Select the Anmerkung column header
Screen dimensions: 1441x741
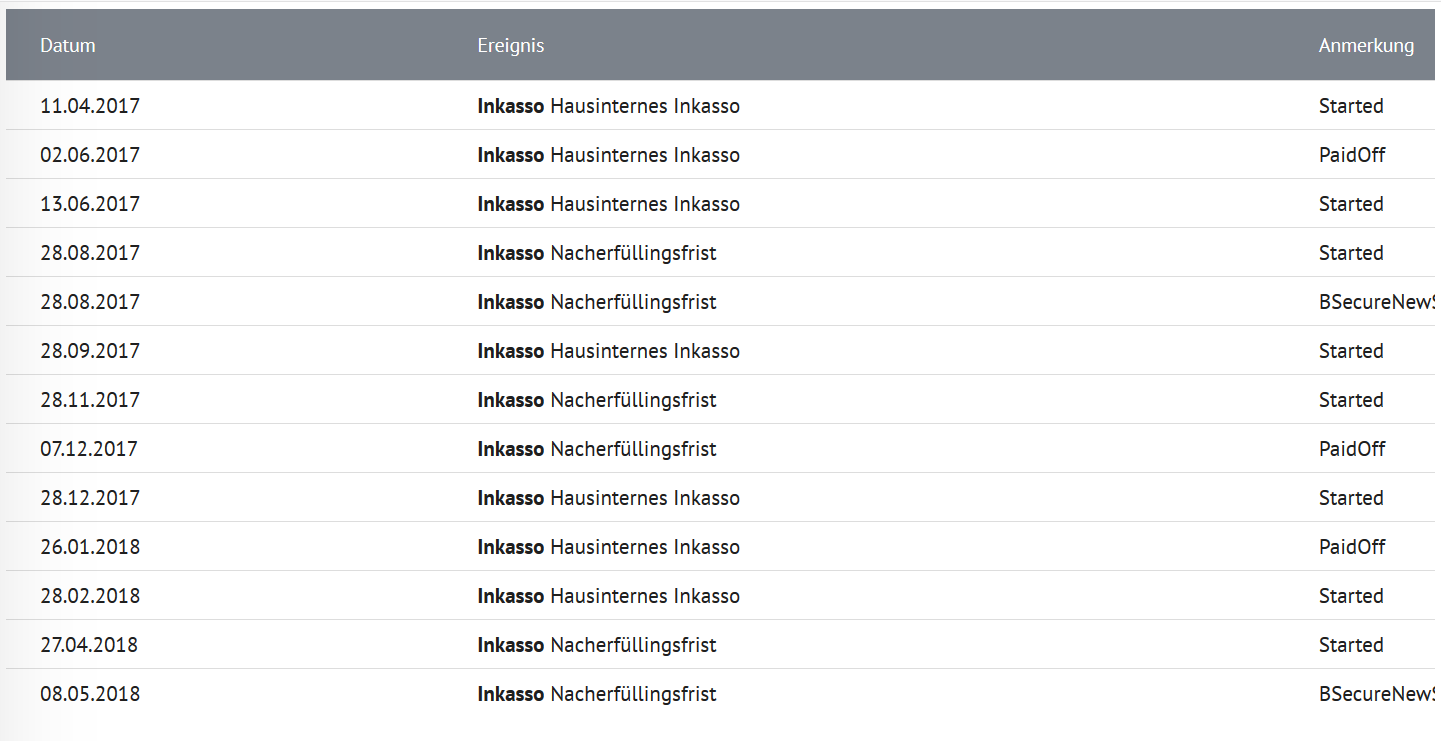[1366, 45]
